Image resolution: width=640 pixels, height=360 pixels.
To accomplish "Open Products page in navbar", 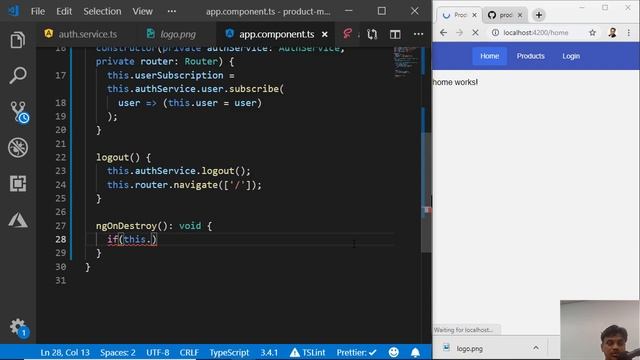I will [530, 56].
